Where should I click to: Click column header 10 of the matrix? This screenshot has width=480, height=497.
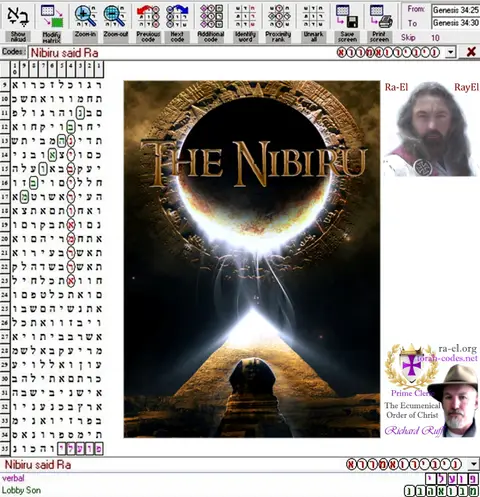pos(15,69)
